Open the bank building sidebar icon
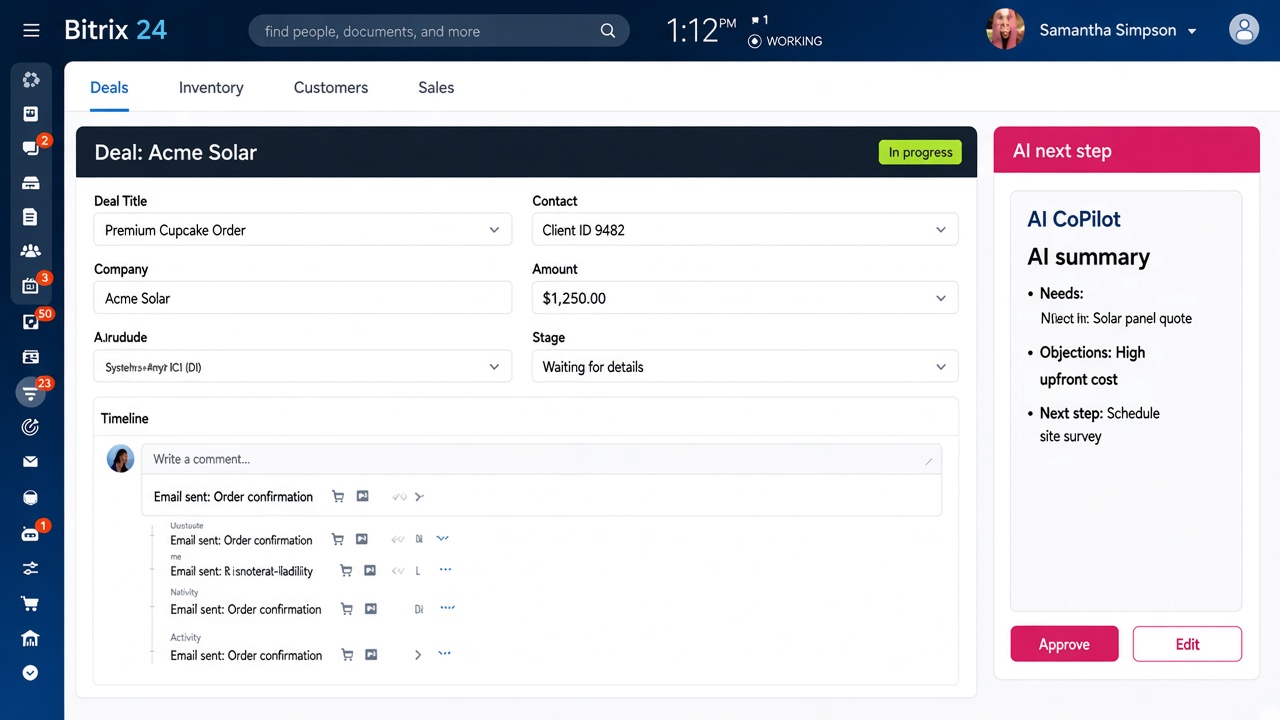Image resolution: width=1280 pixels, height=720 pixels. pyautogui.click(x=31, y=639)
